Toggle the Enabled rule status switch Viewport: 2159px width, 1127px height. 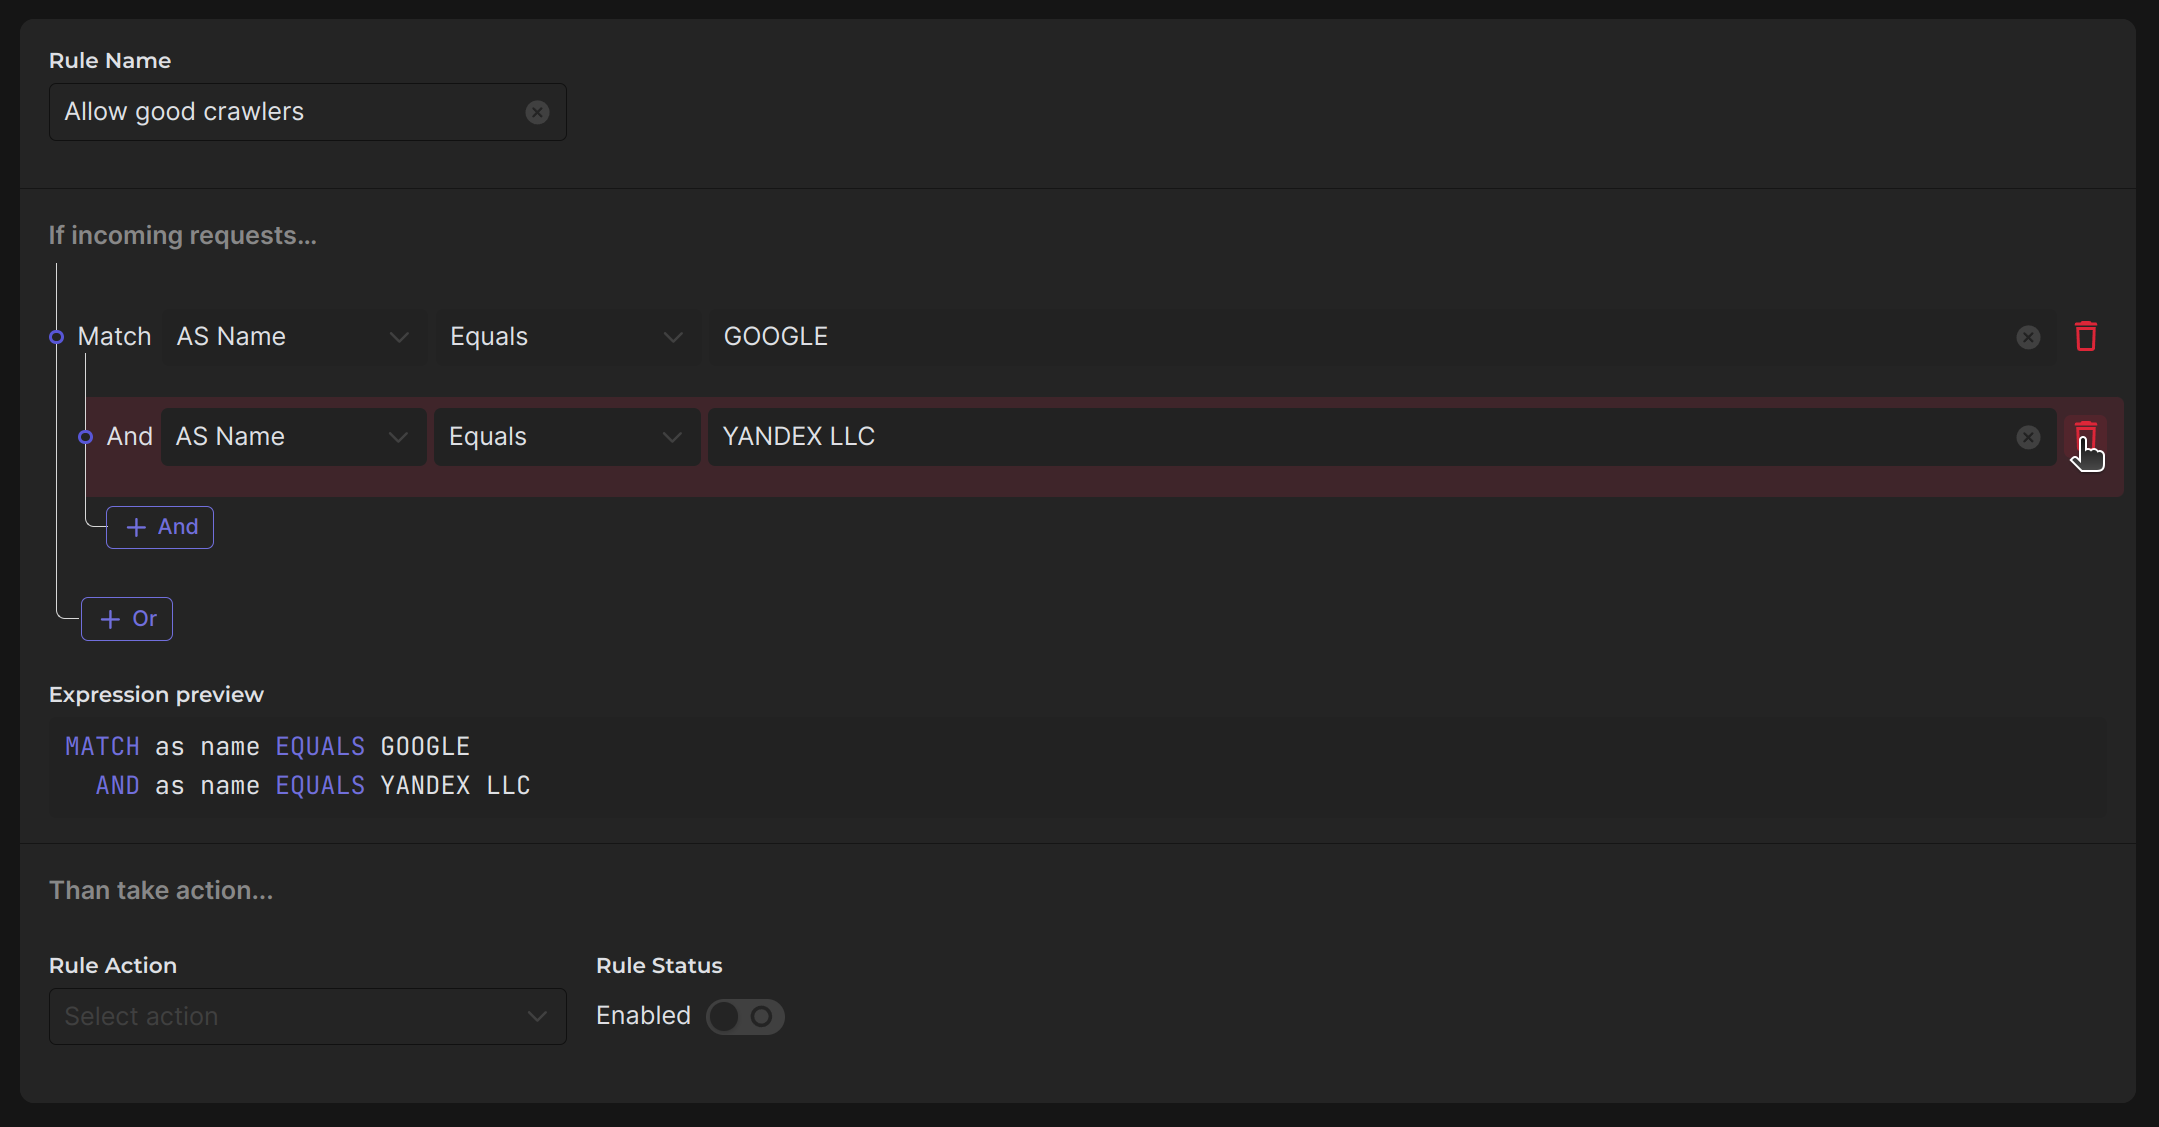point(745,1016)
